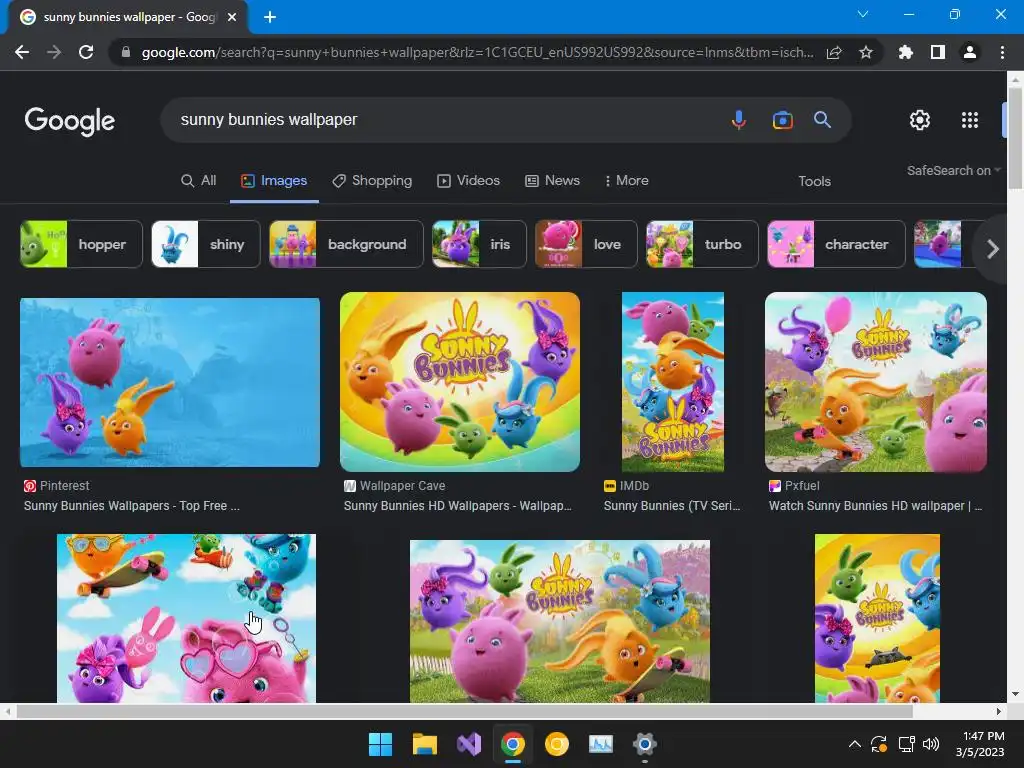The image size is (1024, 768).
Task: Open the Sunny Bunnies Wallpapers - Top Free link
Action: (131, 505)
